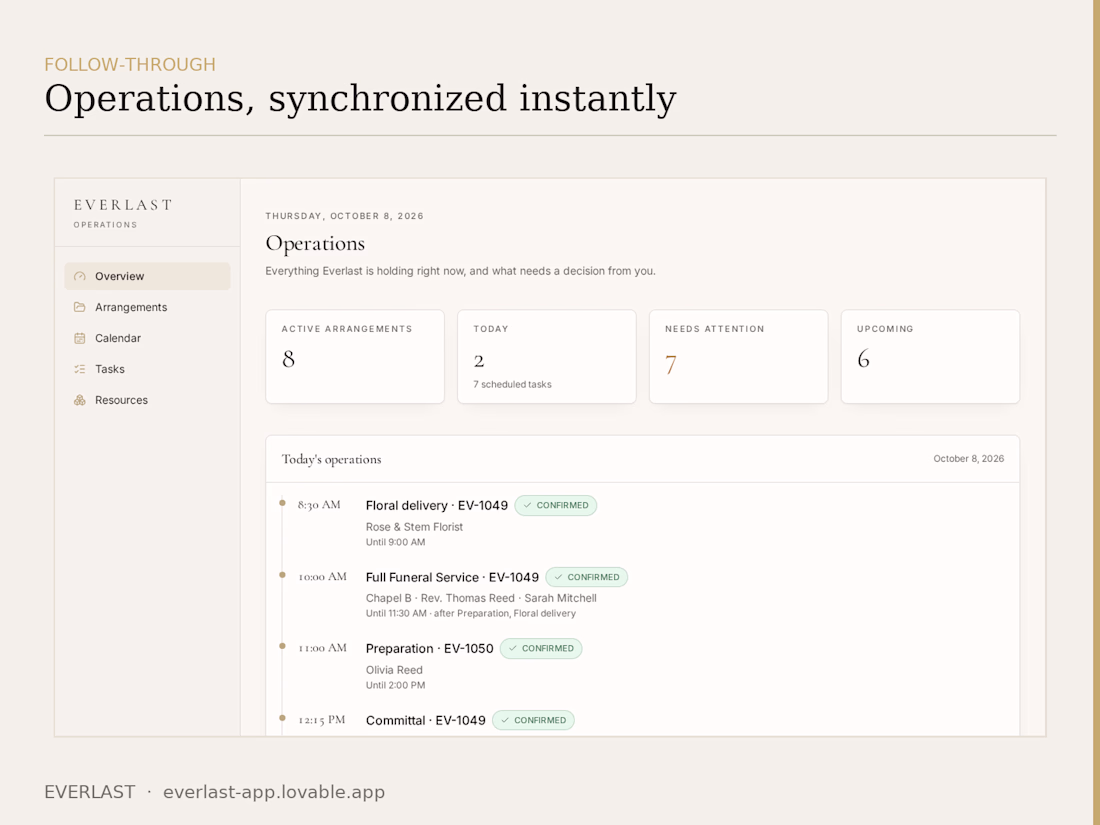Open the Needs Attention card
1100x825 pixels.
739,356
